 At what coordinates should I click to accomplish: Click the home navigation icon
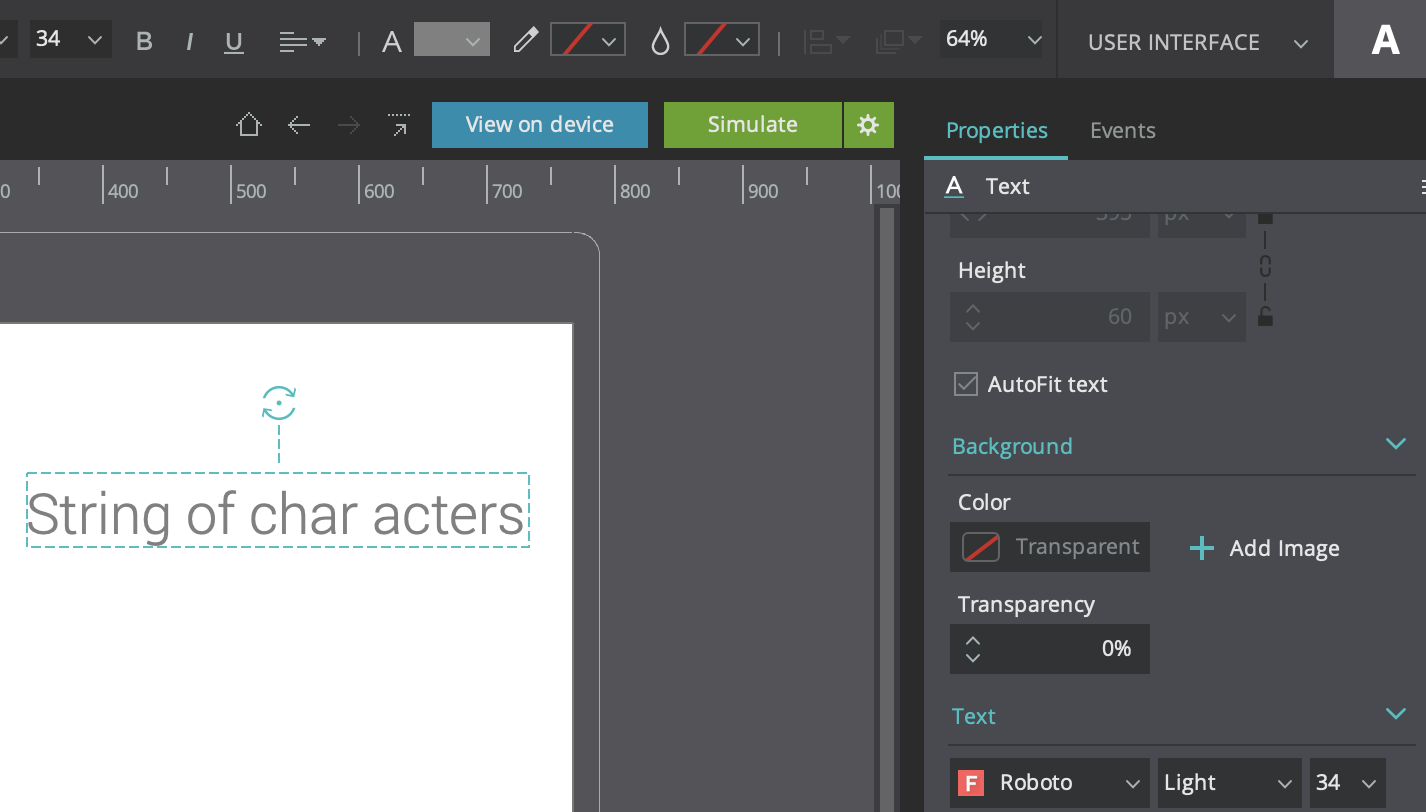(x=248, y=125)
